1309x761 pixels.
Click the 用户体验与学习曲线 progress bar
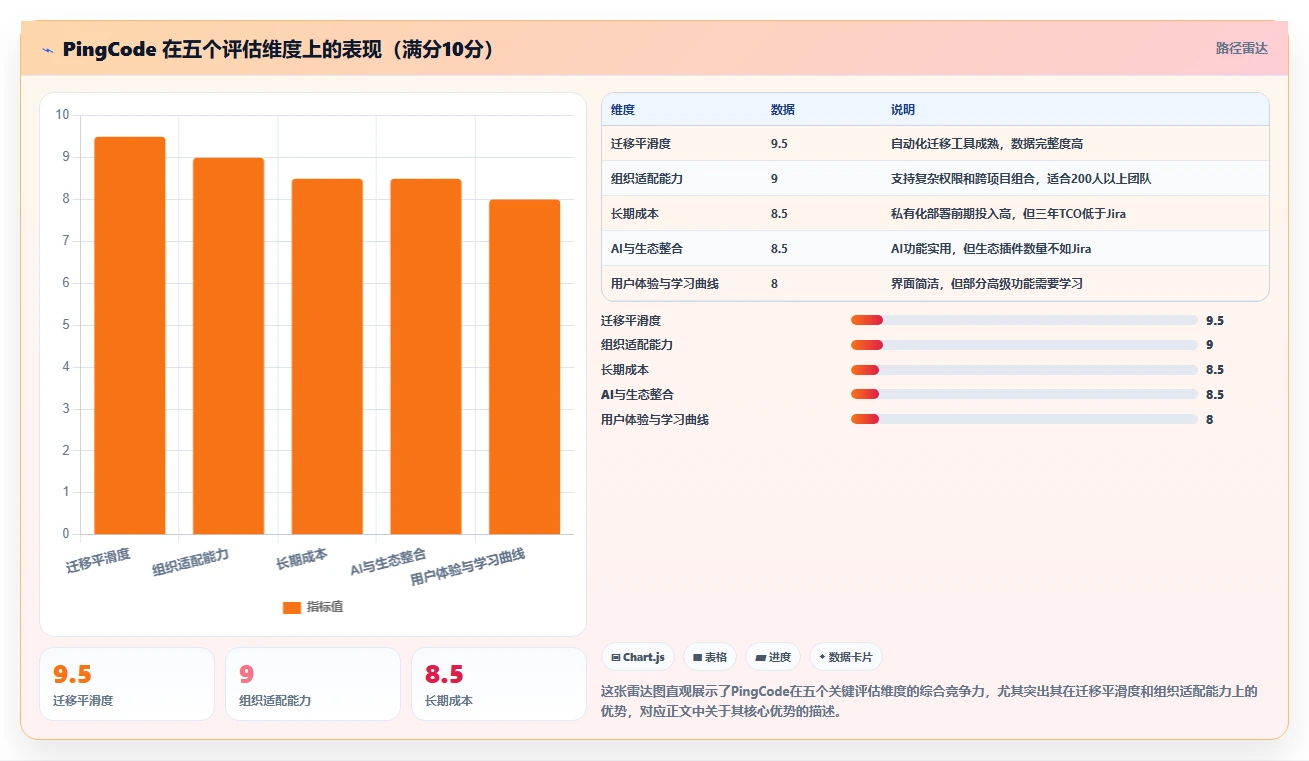tap(1024, 419)
